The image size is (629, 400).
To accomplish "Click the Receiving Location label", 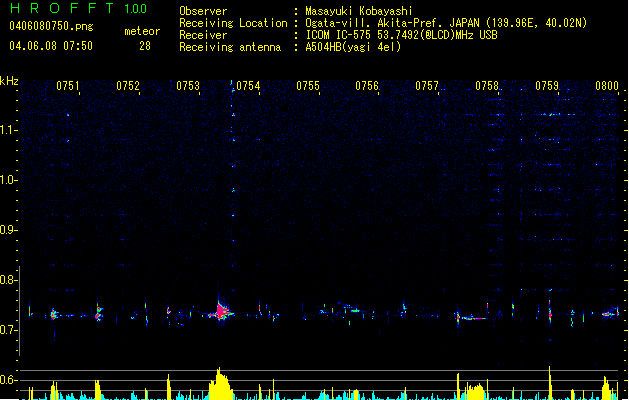I will pyautogui.click(x=233, y=23).
